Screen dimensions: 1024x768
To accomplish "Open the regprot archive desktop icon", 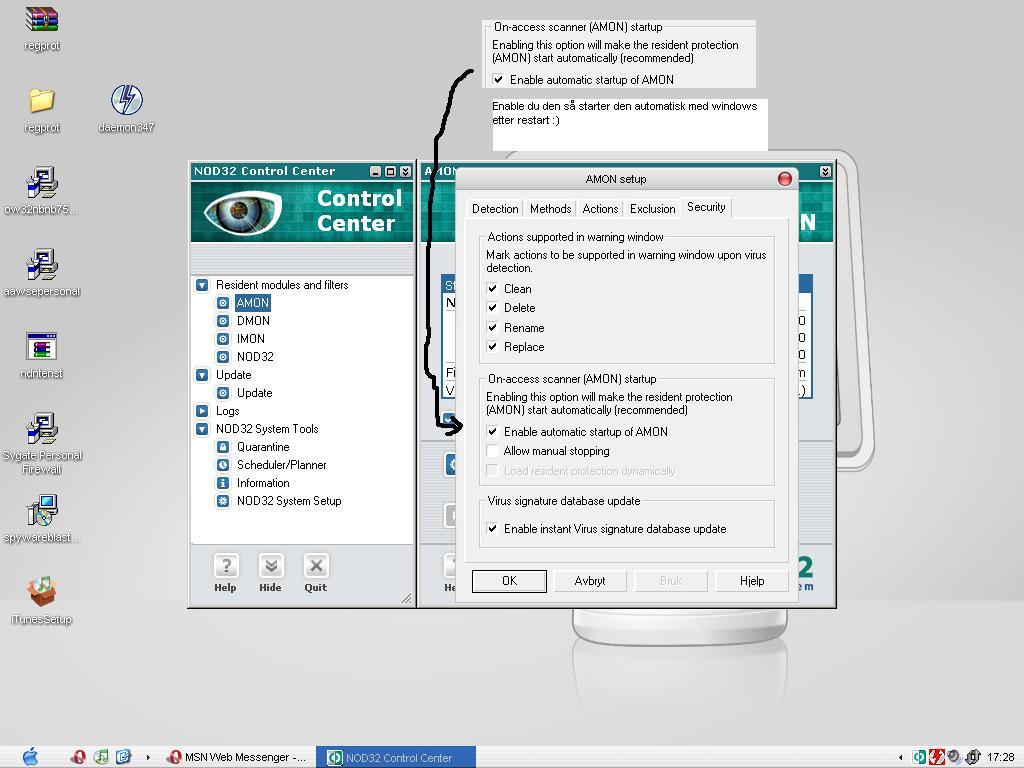I will point(42,19).
